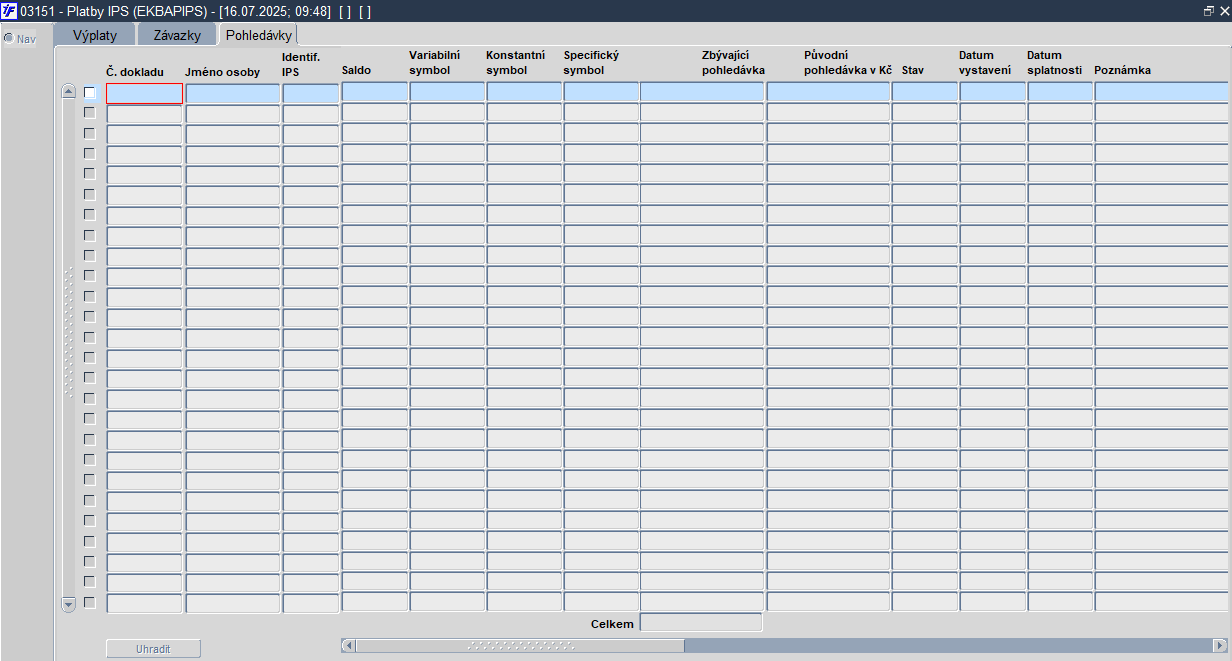1232x661 pixels.
Task: Click the Zbývající pohledávka column header
Action: (733, 63)
